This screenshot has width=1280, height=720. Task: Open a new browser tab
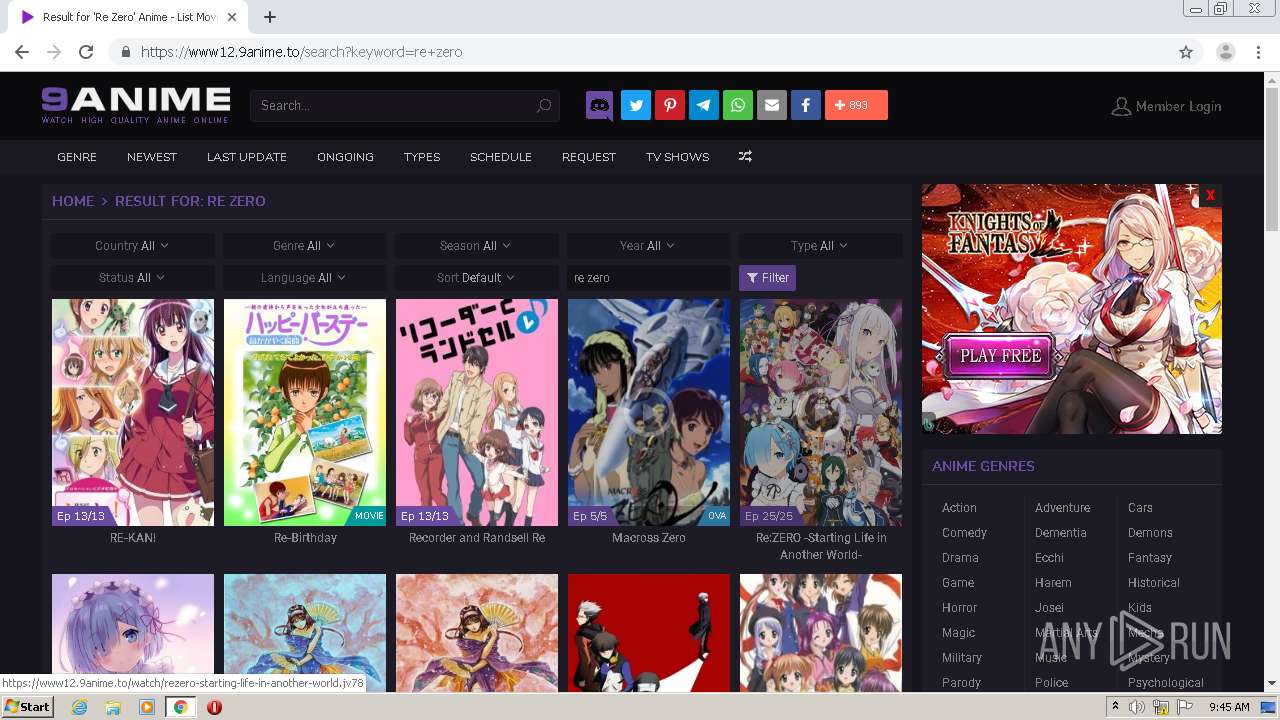pyautogui.click(x=270, y=17)
